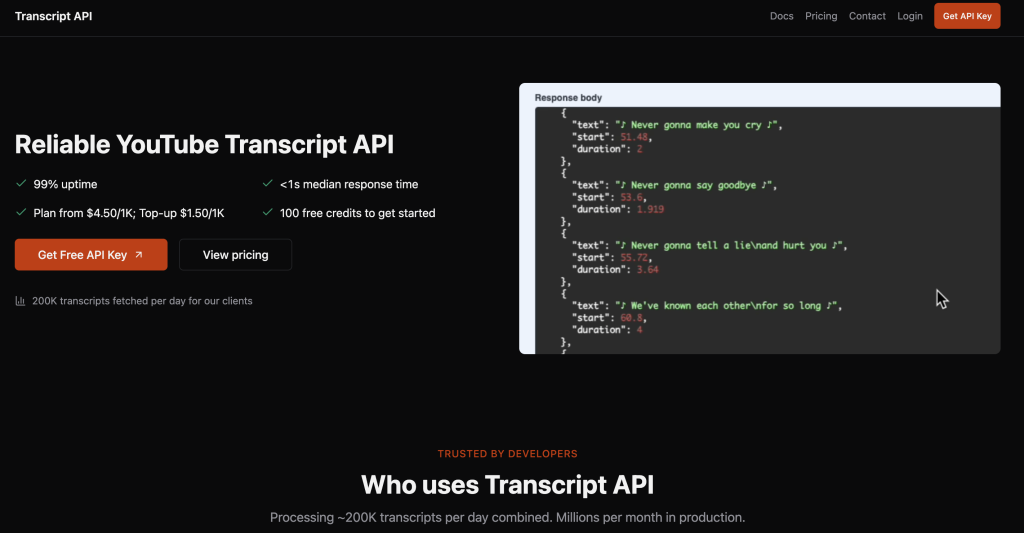Click the checkmark icon beside 99% uptime
1024x533 pixels.
[x=21, y=184]
